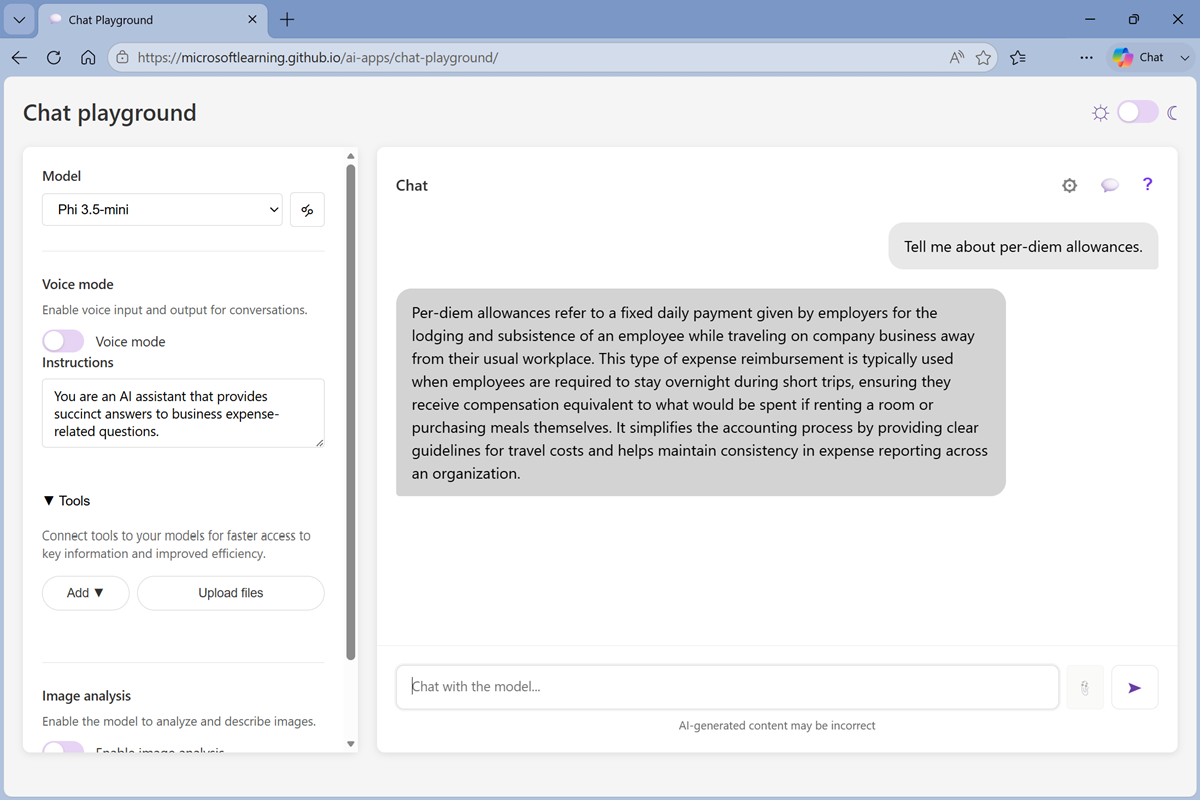Close the Chat Playground tab

click(252, 19)
